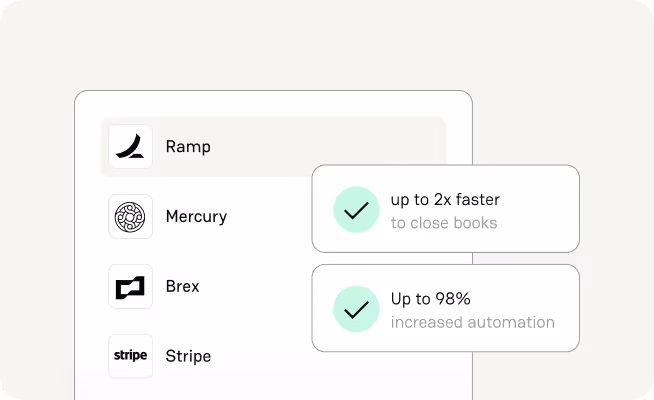654x400 pixels.
Task: Choose the "Brex" text label
Action: pos(183,287)
